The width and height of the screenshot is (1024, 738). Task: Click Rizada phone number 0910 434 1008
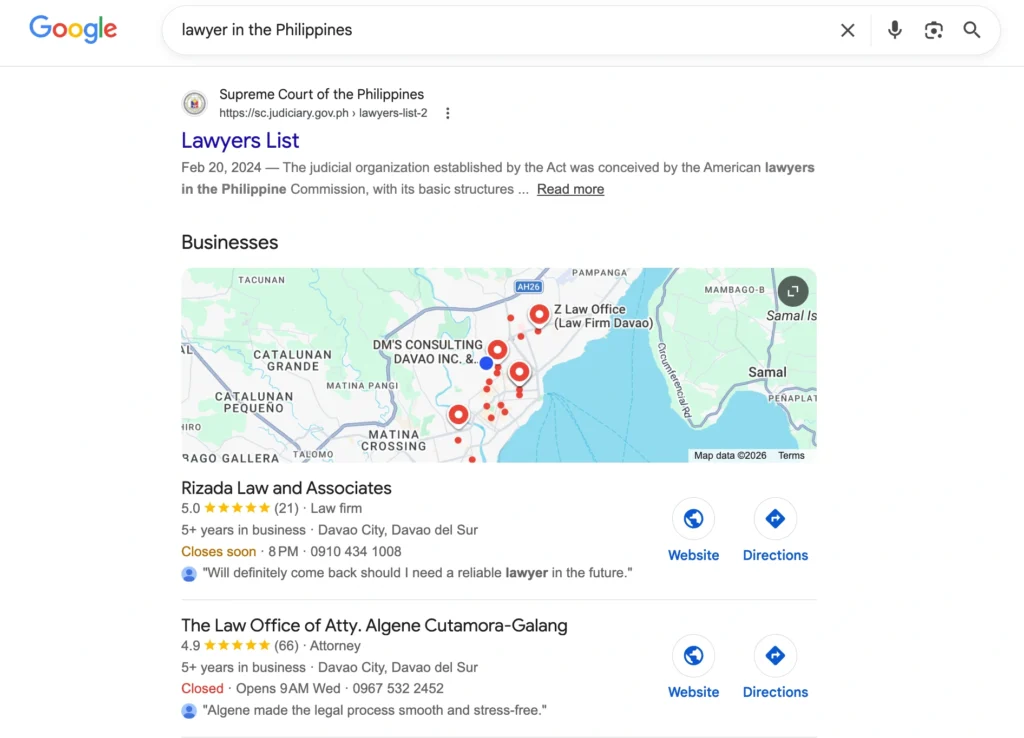tap(356, 552)
